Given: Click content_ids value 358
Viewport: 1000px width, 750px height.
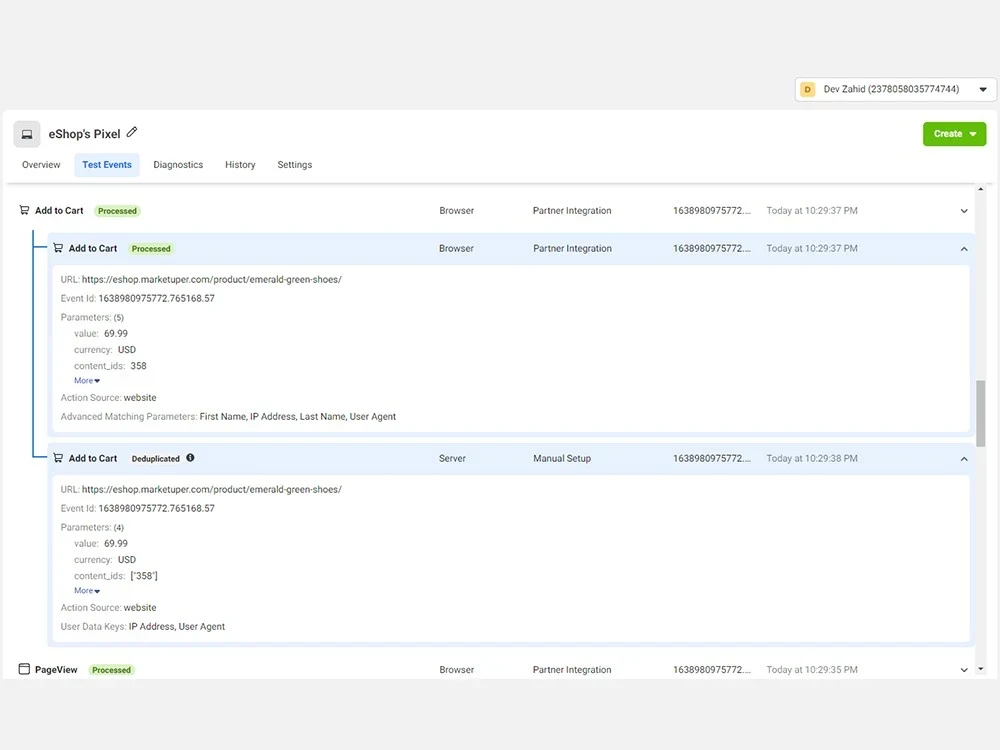Looking at the screenshot, I should pos(138,366).
